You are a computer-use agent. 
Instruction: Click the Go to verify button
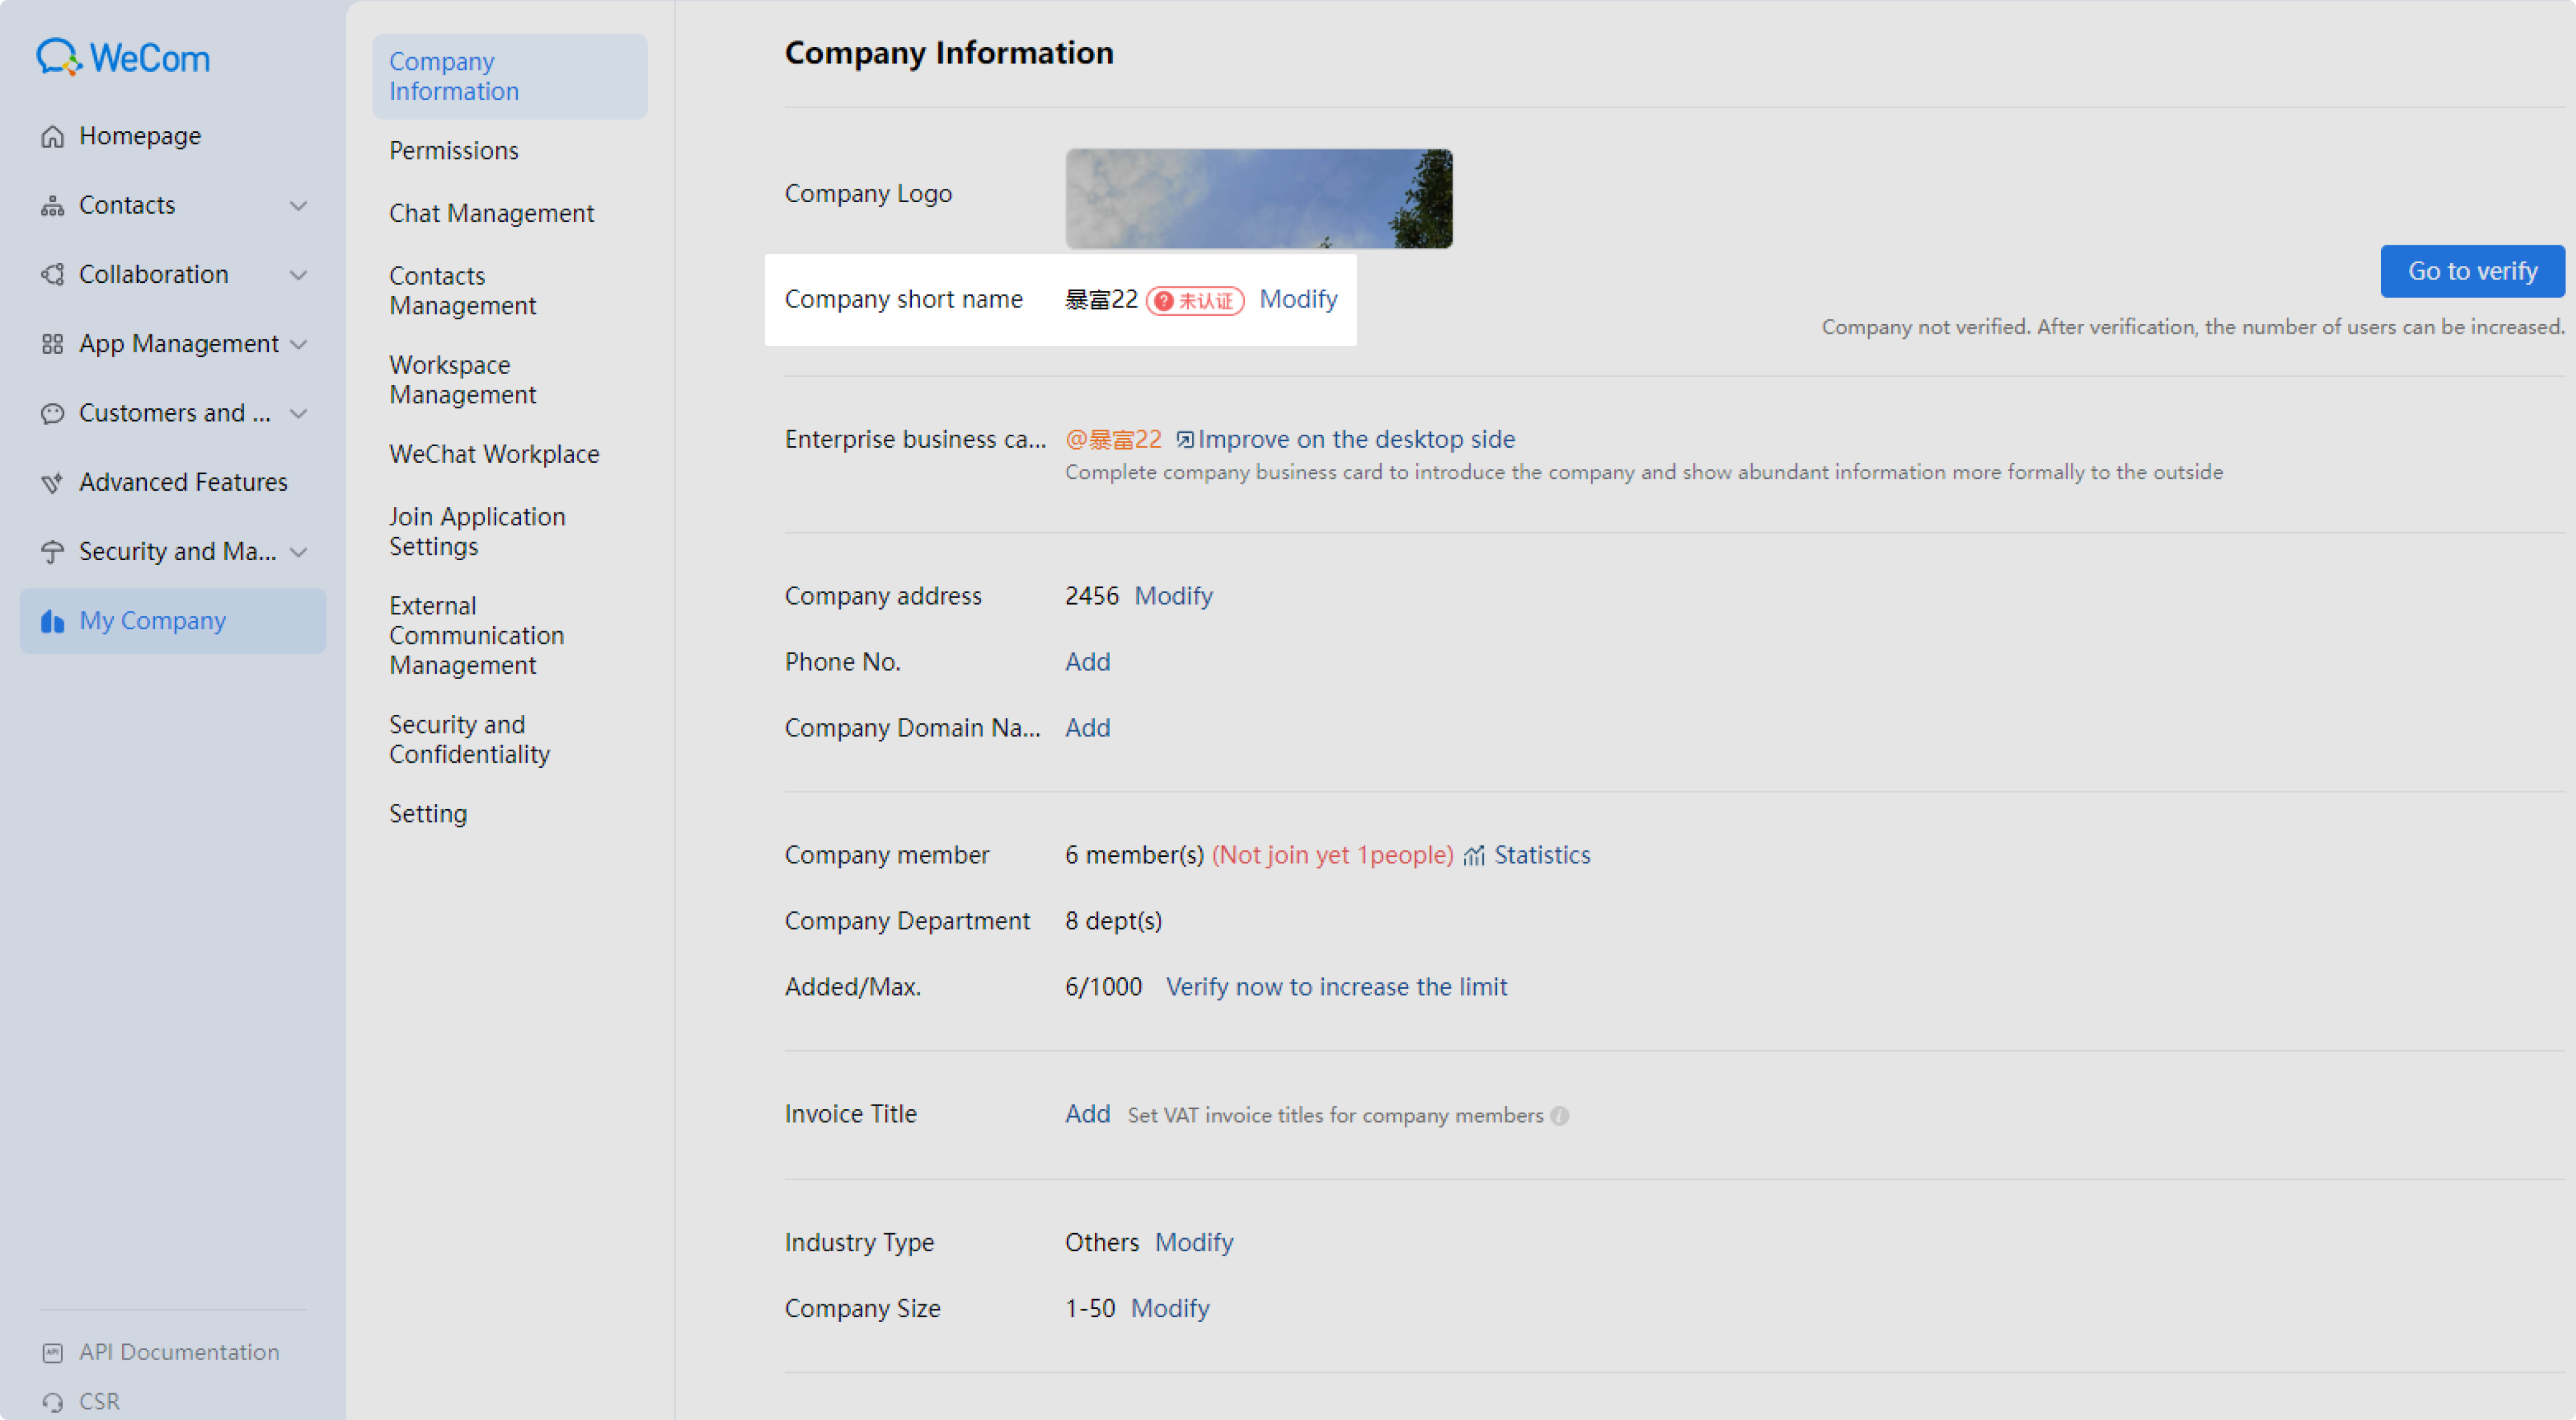pyautogui.click(x=2472, y=271)
